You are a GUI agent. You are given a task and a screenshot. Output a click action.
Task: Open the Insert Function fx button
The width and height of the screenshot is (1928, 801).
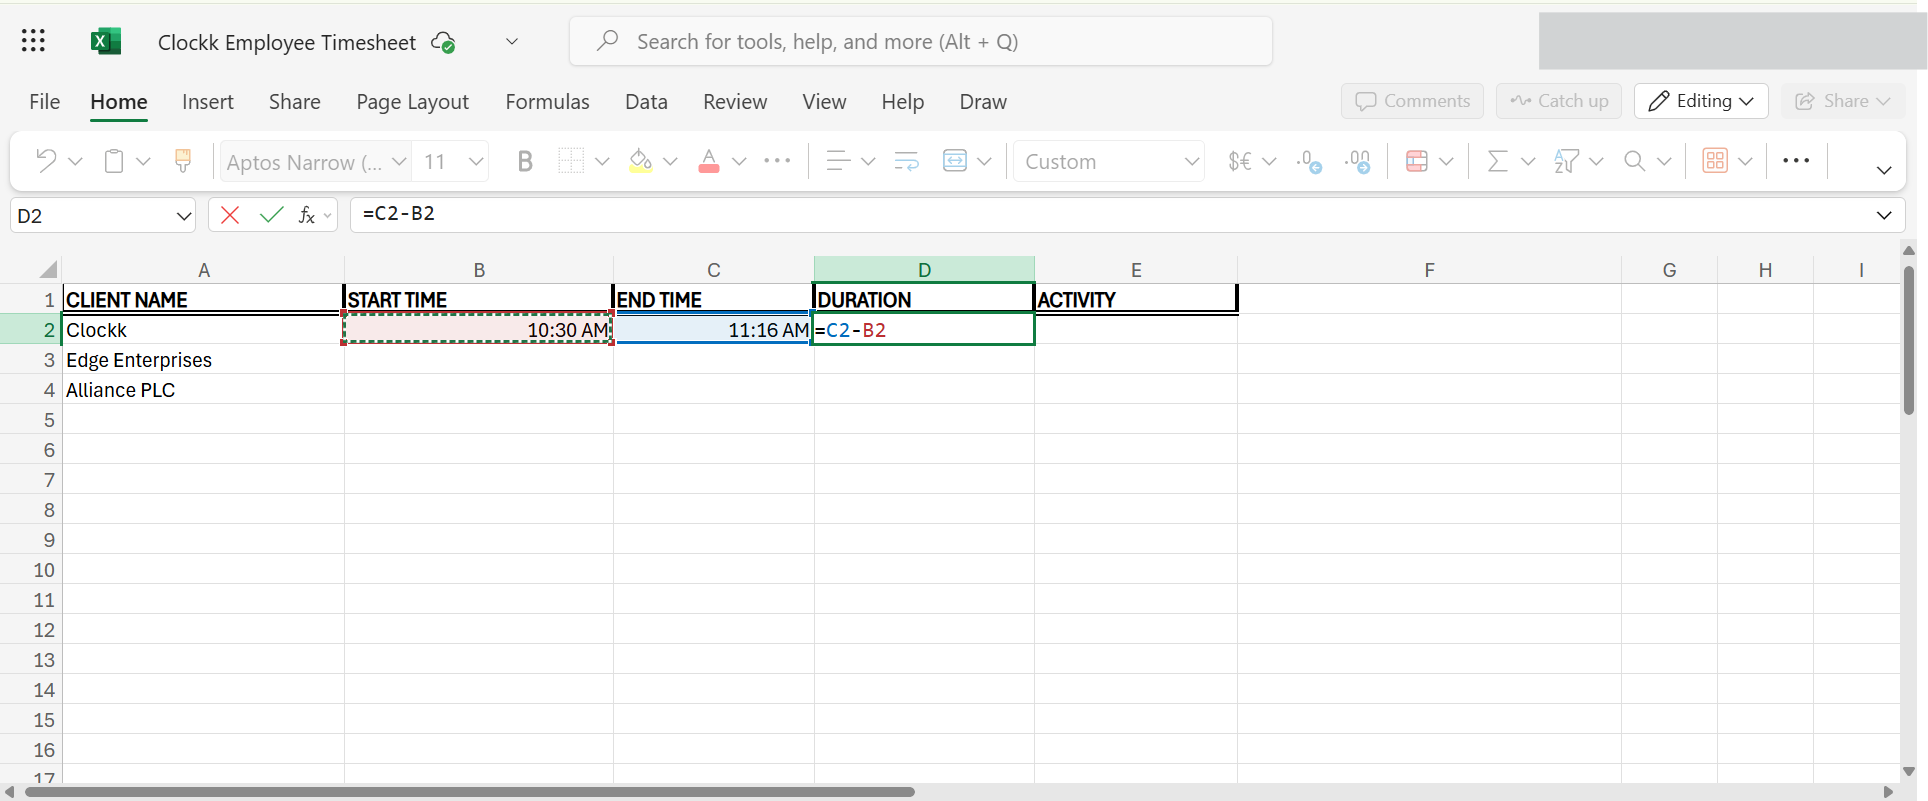pyautogui.click(x=307, y=215)
